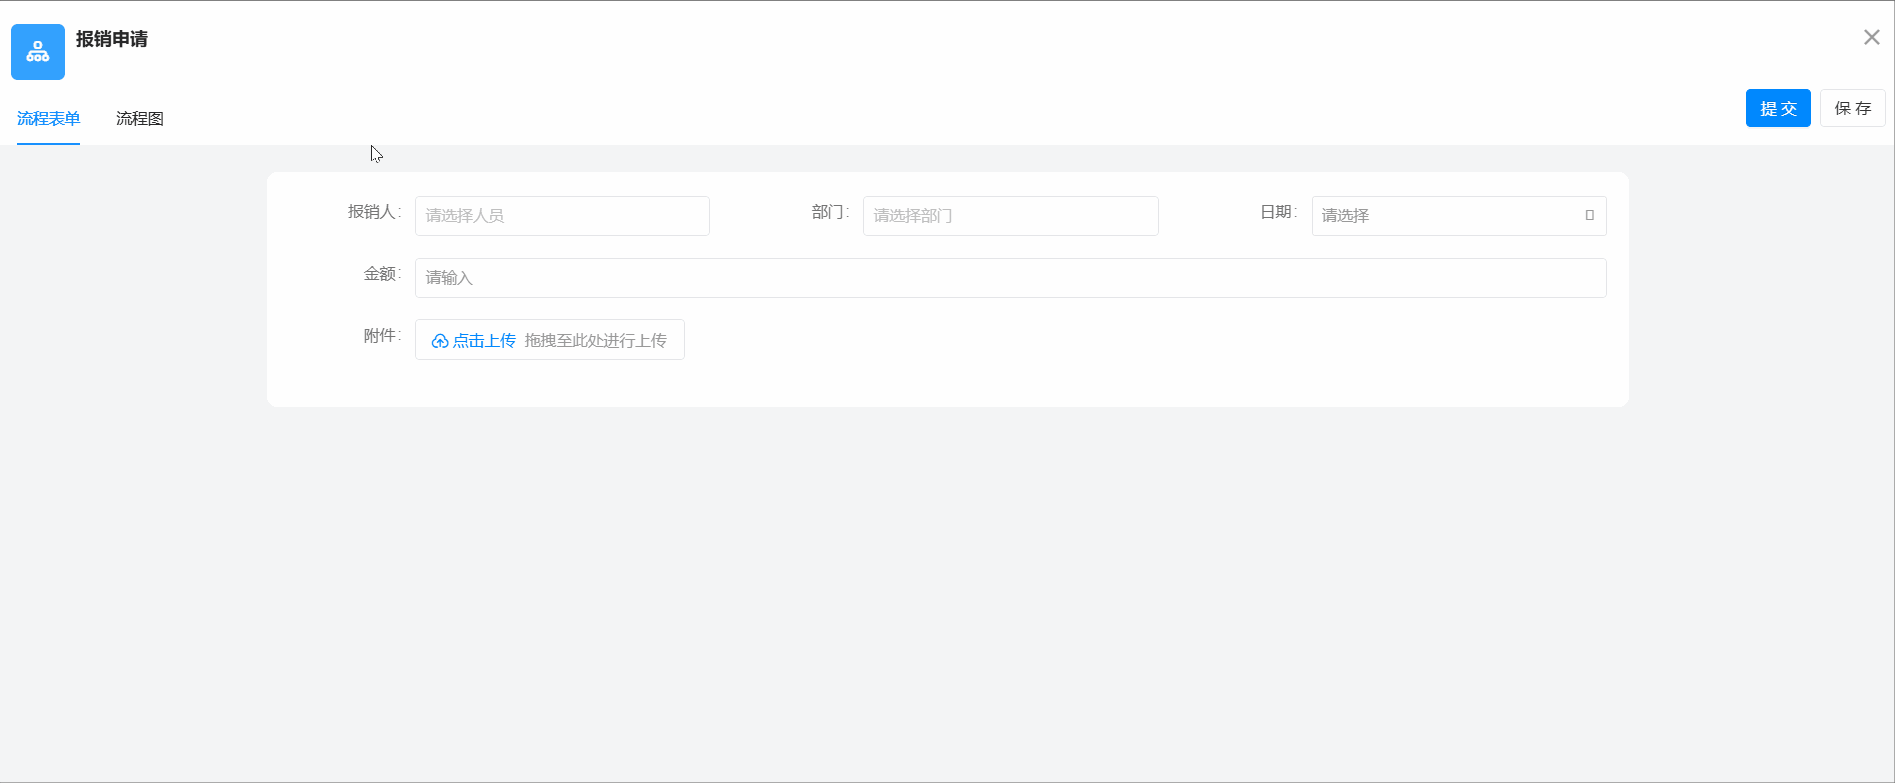The height and width of the screenshot is (783, 1895).
Task: Click the 拖拽至此处进行上传 drop area text
Action: 595,341
